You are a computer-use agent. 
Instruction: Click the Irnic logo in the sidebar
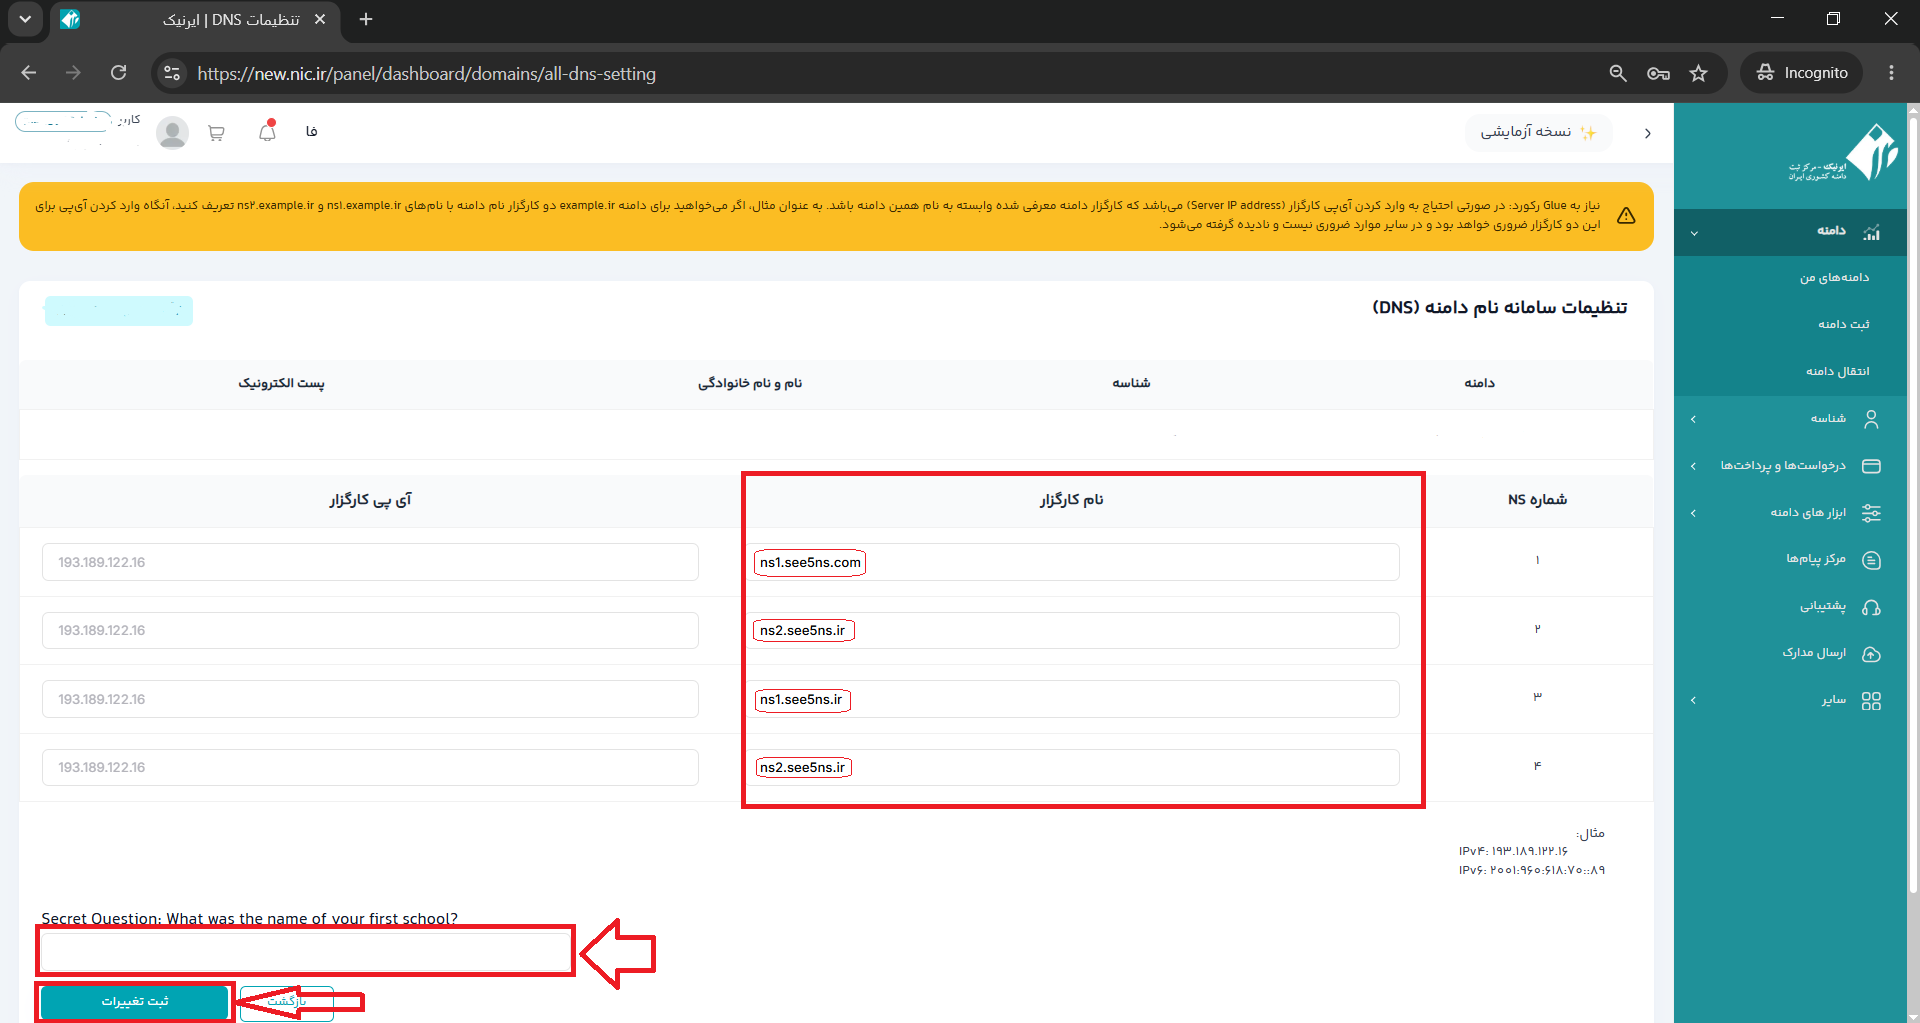(1844, 153)
